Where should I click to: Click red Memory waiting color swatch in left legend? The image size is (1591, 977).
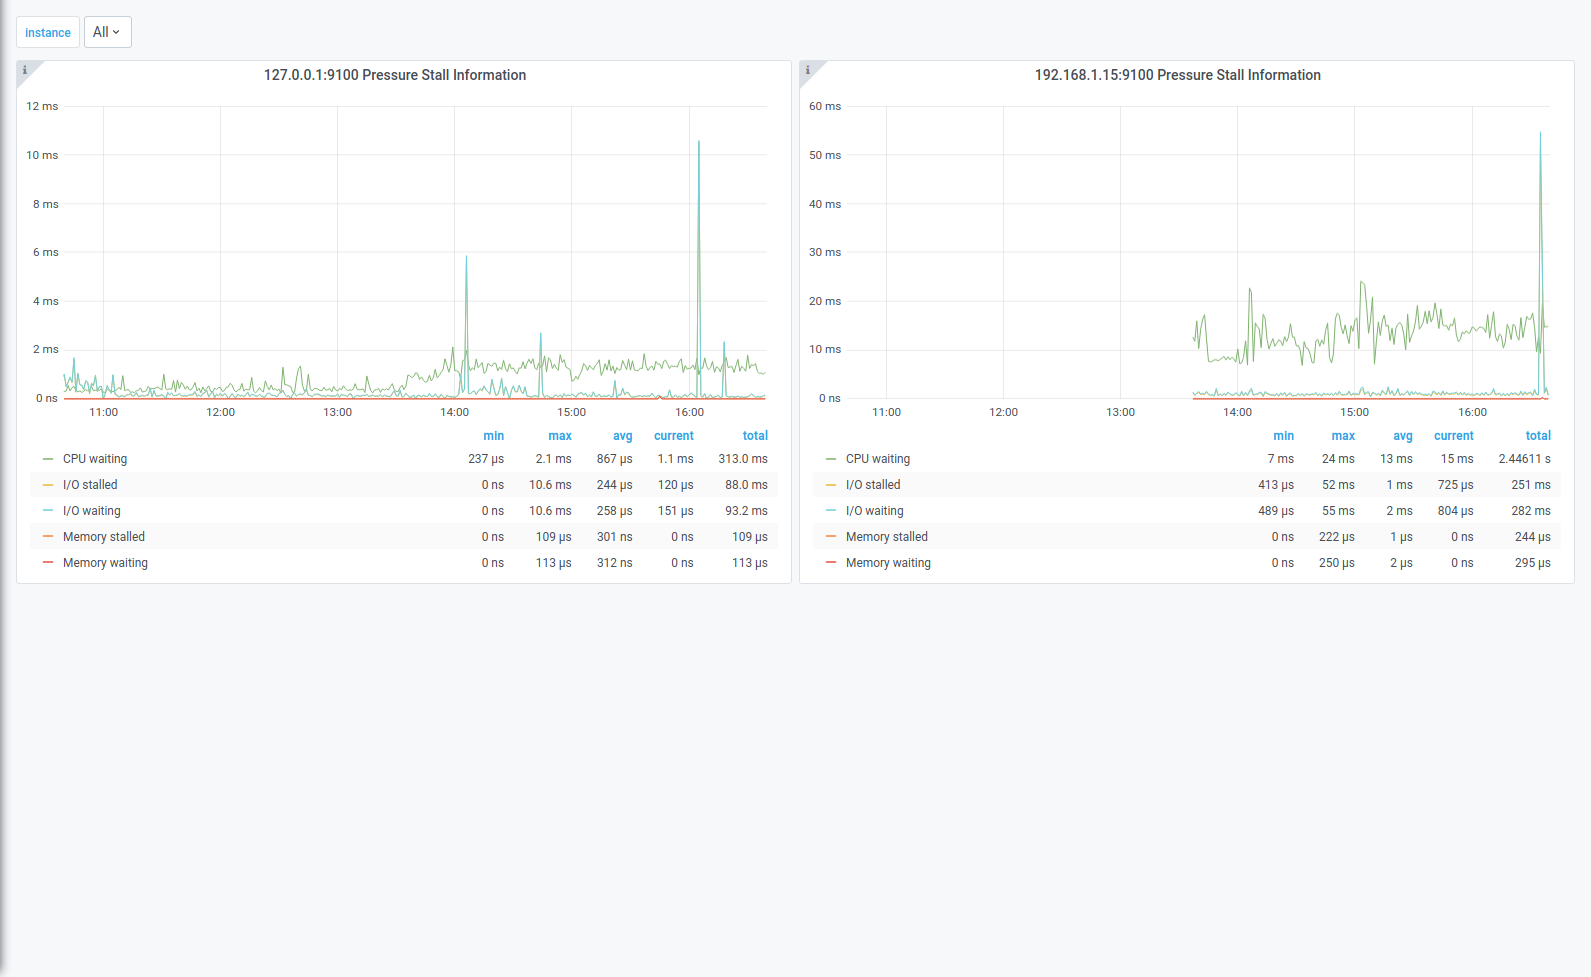click(48, 563)
